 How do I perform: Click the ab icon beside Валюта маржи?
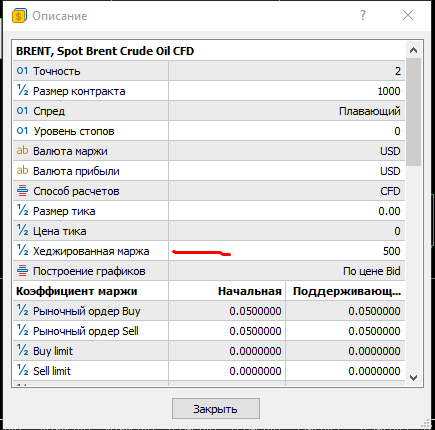pyautogui.click(x=22, y=150)
